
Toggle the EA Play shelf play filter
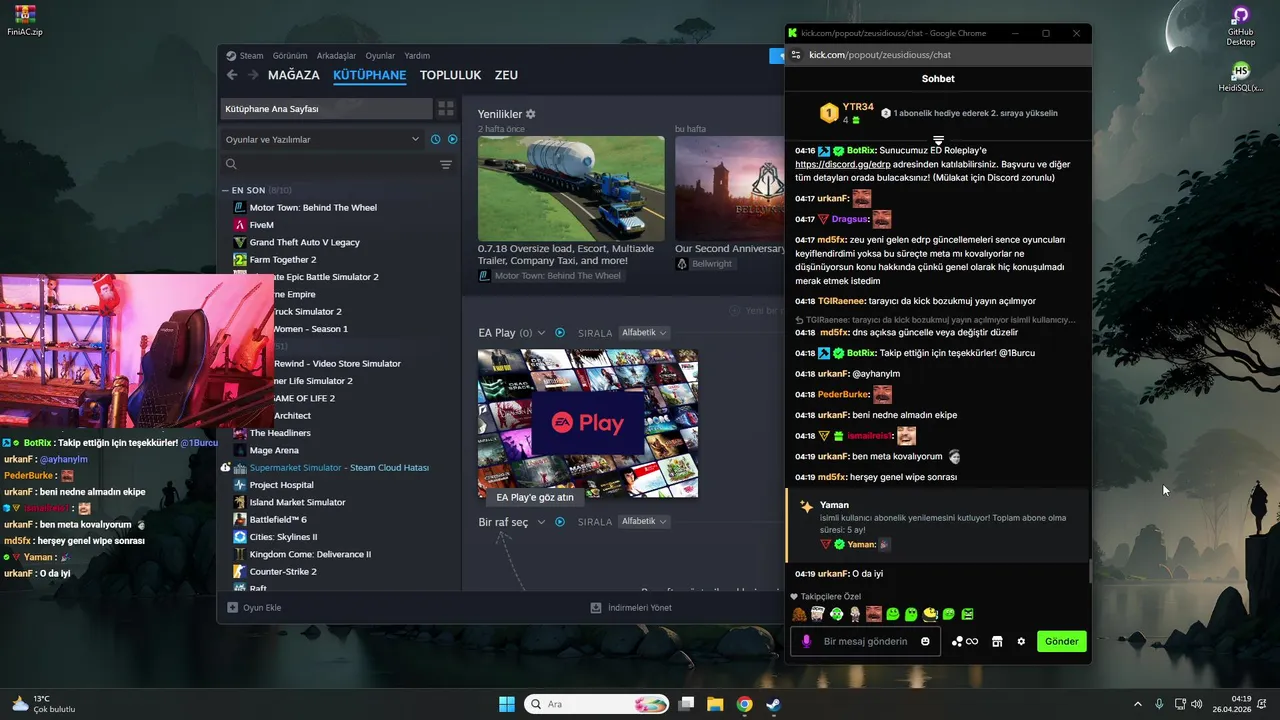pyautogui.click(x=560, y=332)
